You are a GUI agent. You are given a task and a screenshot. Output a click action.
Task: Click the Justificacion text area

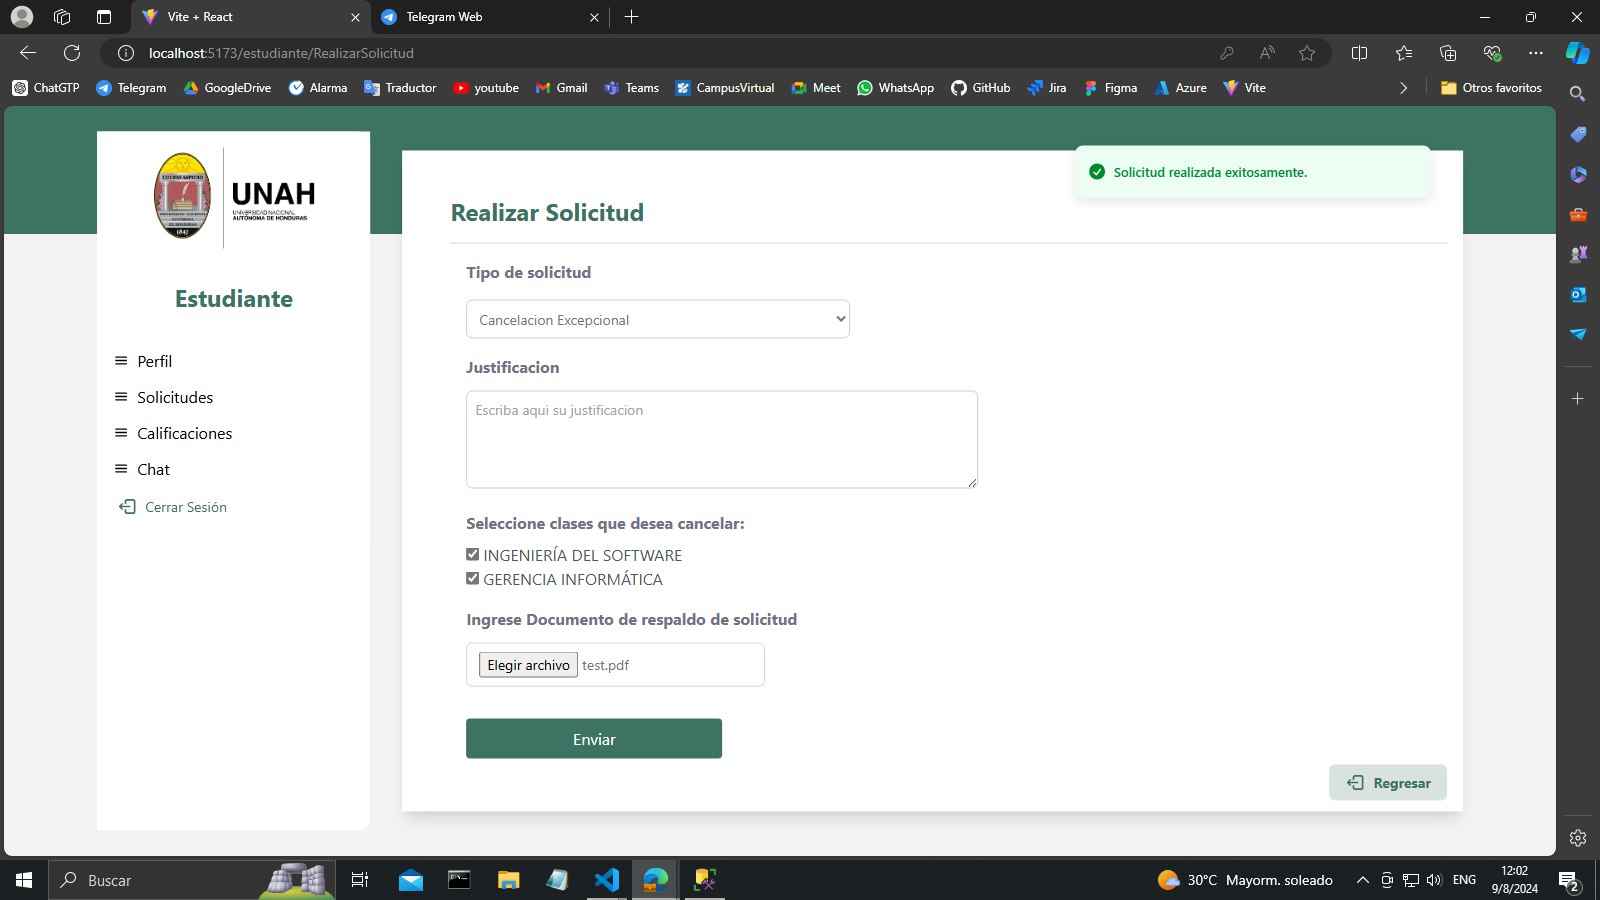[721, 439]
